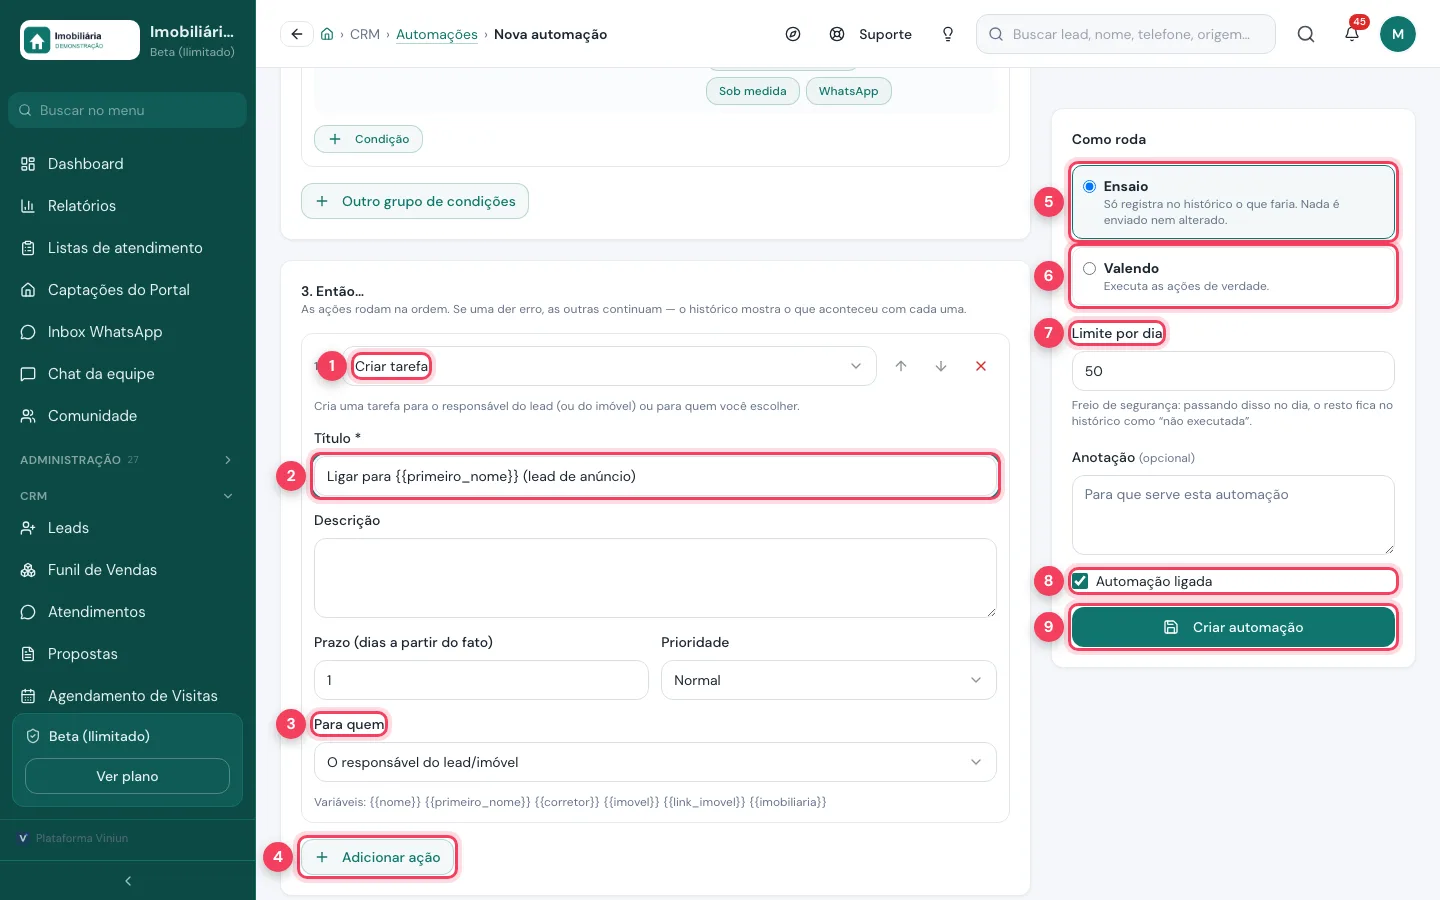
Task: Select the Valendo run mode
Action: 1233,276
